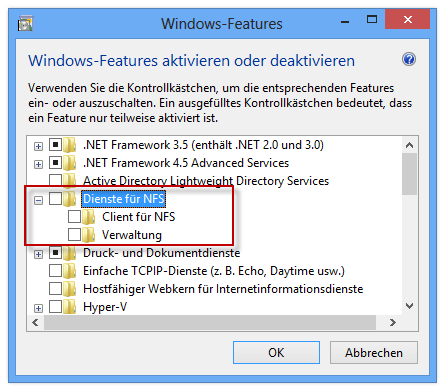Click the Windows-Features title bar app icon
Viewport: 447px width, 390px height.
[25, 24]
